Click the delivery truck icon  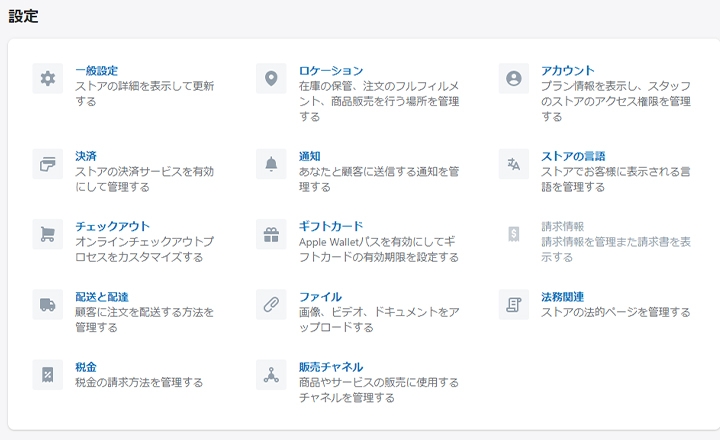click(x=47, y=304)
